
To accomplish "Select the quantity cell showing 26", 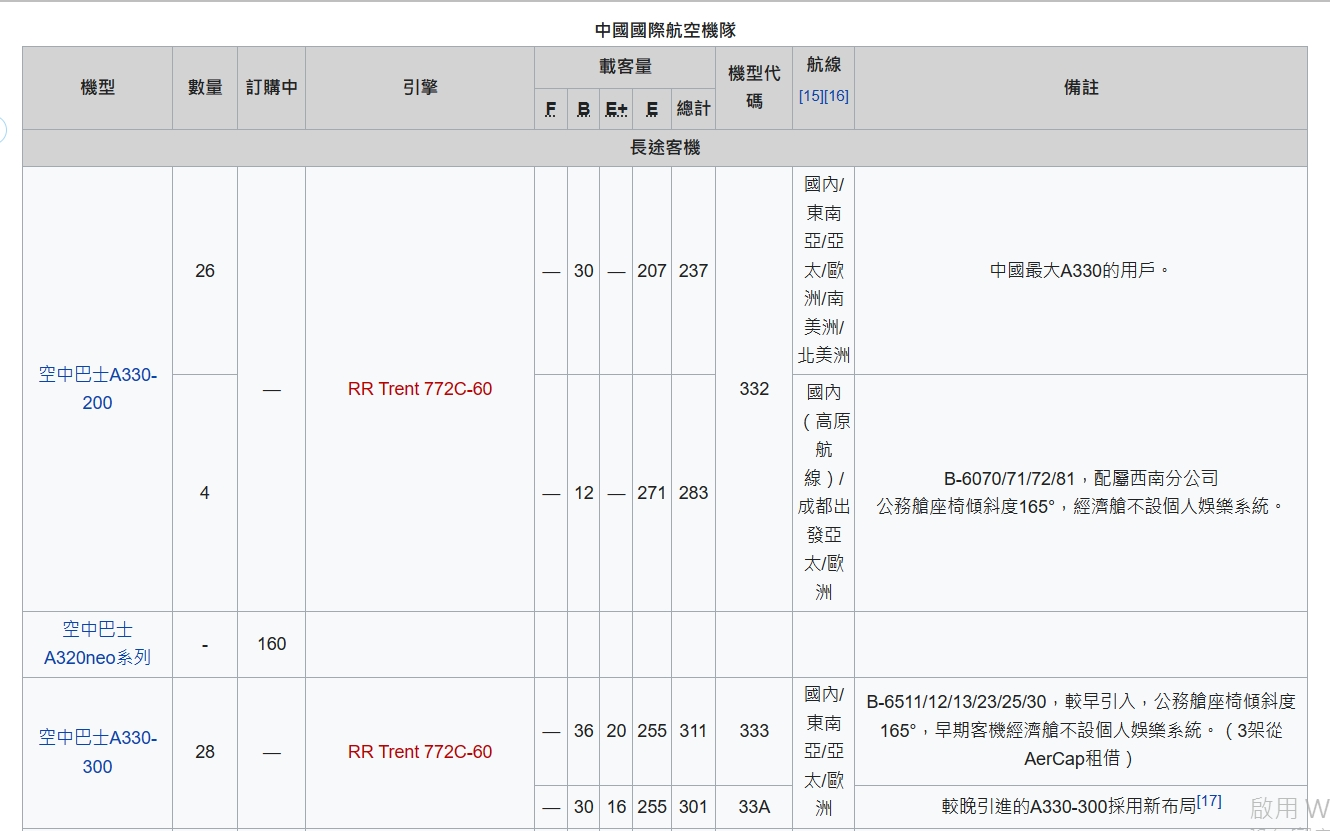I will 205,271.
